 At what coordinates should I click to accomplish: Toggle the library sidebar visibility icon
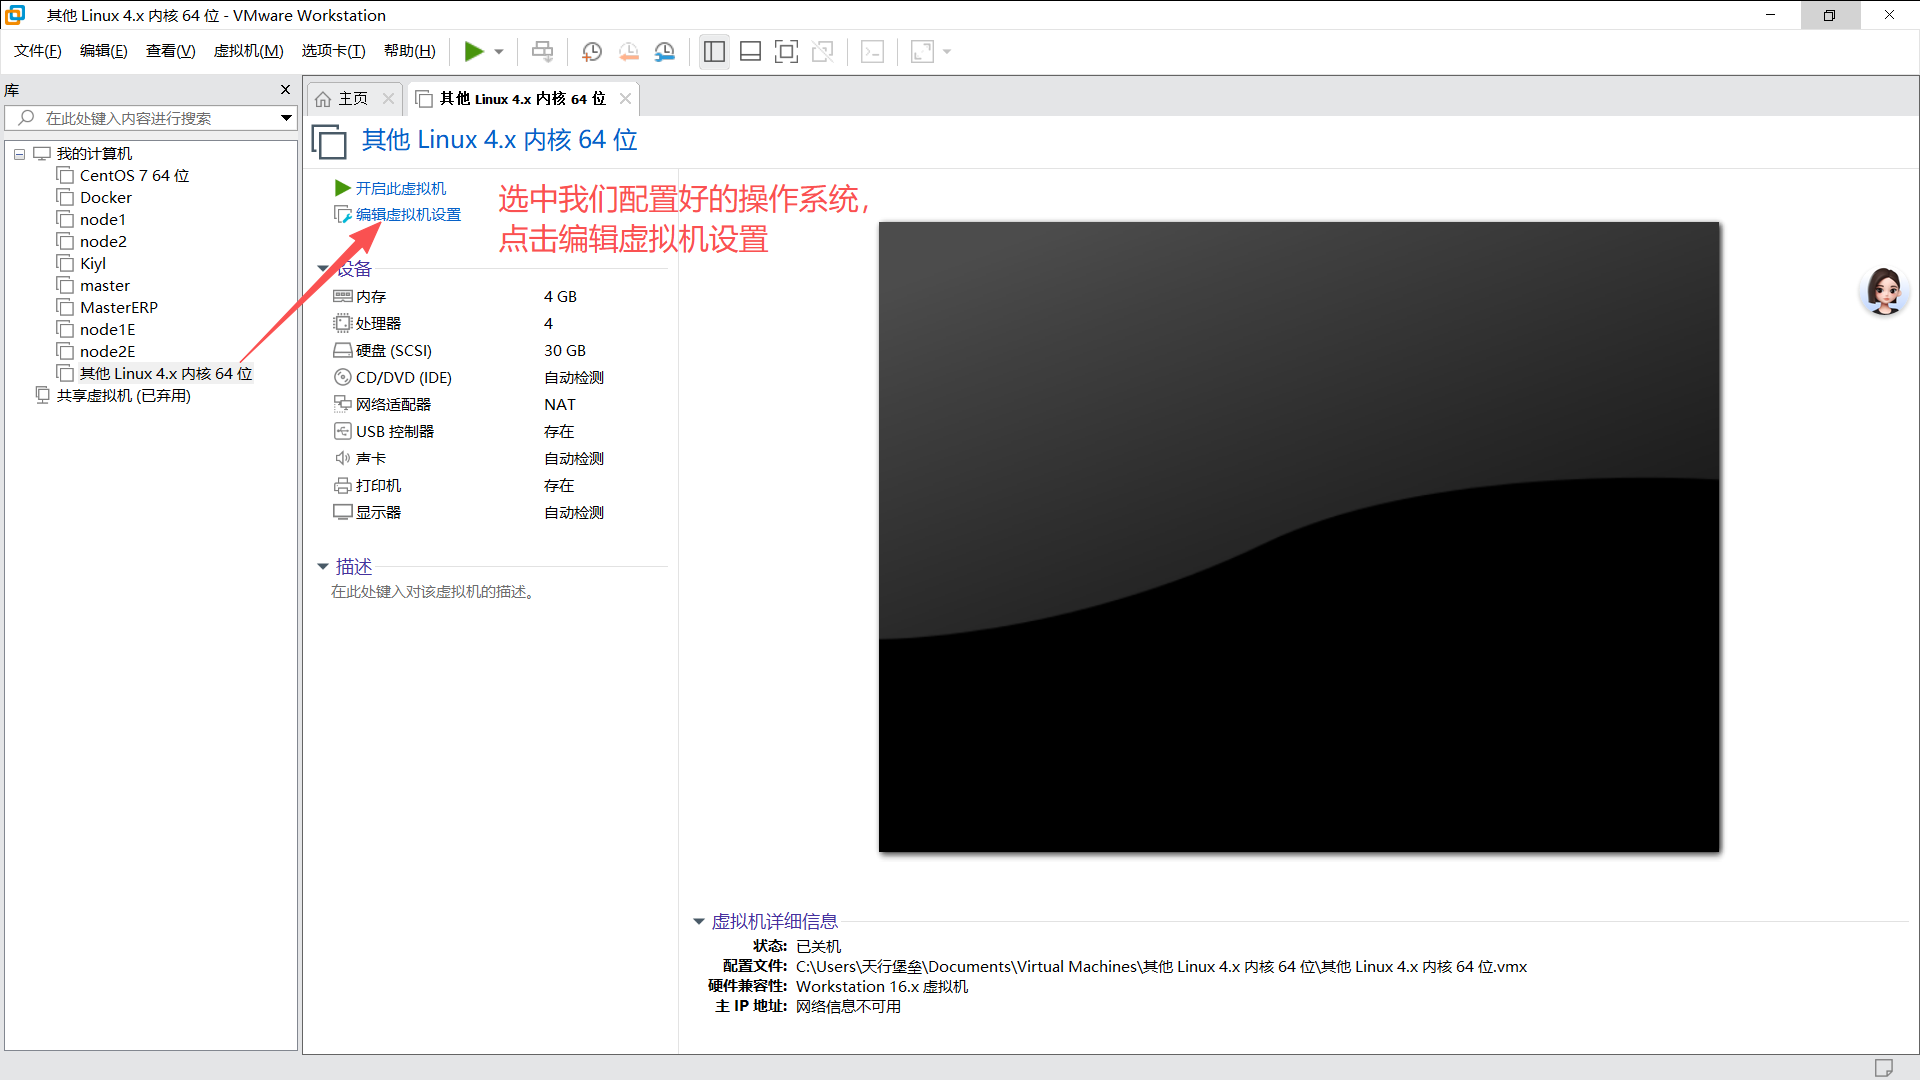[x=714, y=51]
